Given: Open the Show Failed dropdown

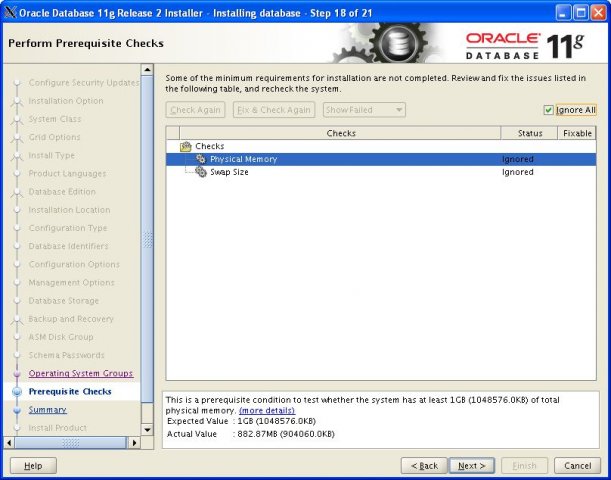Looking at the screenshot, I should pyautogui.click(x=364, y=110).
